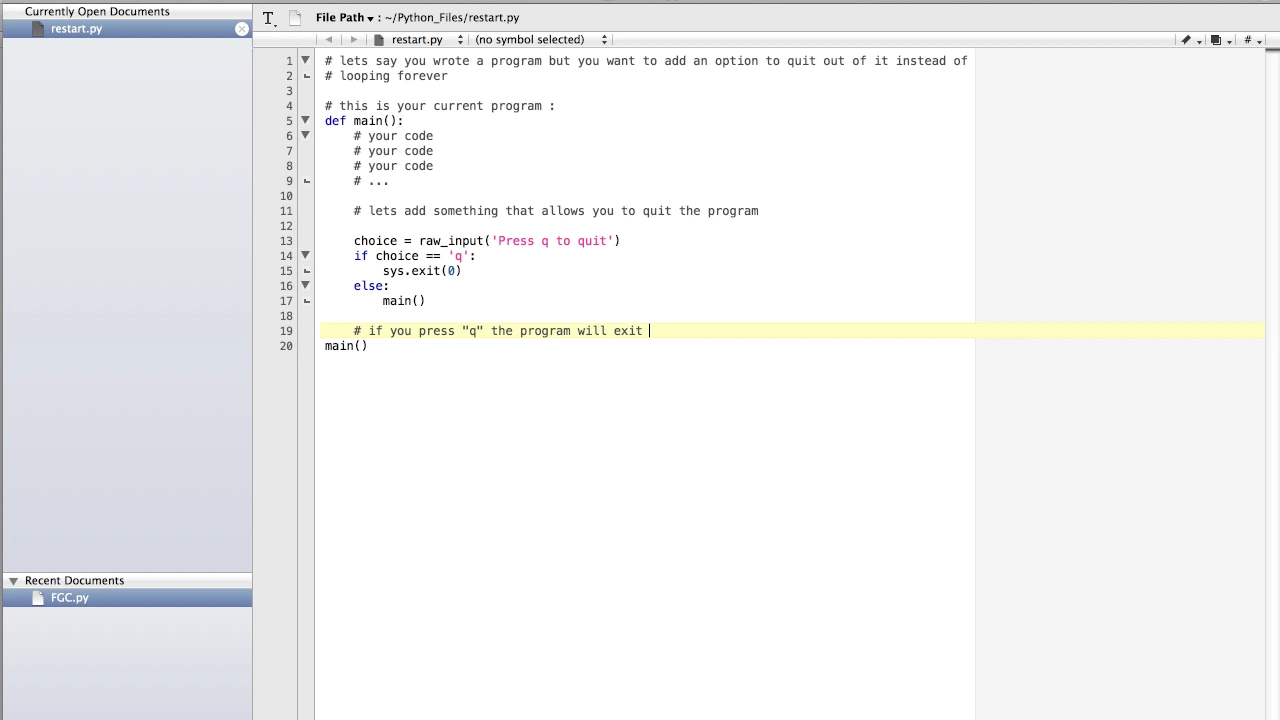Viewport: 1280px width, 720px height.
Task: Open the # markers popup menu
Action: (x=1251, y=40)
